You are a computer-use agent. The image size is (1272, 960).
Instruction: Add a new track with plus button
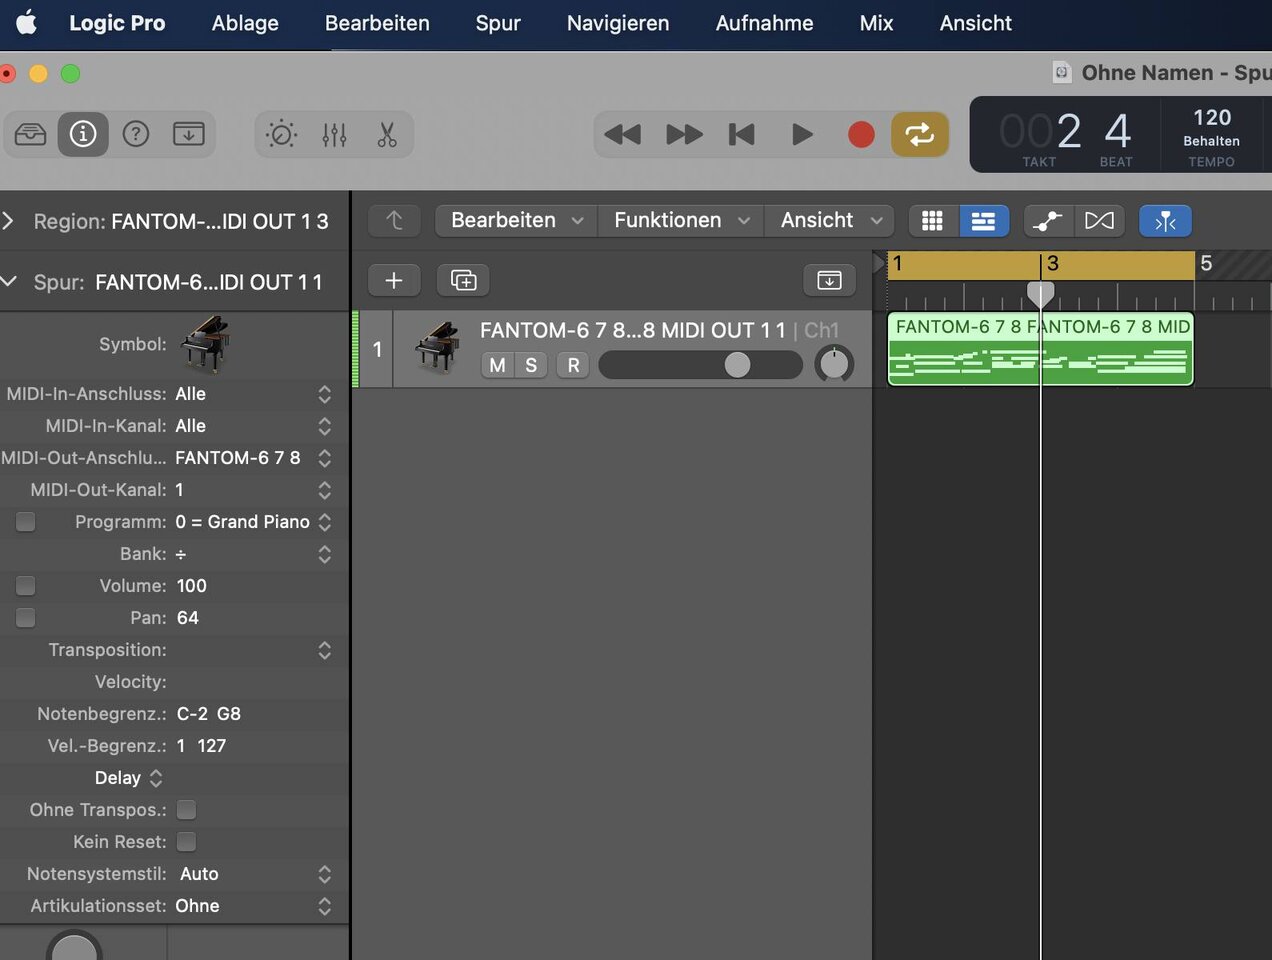point(394,280)
